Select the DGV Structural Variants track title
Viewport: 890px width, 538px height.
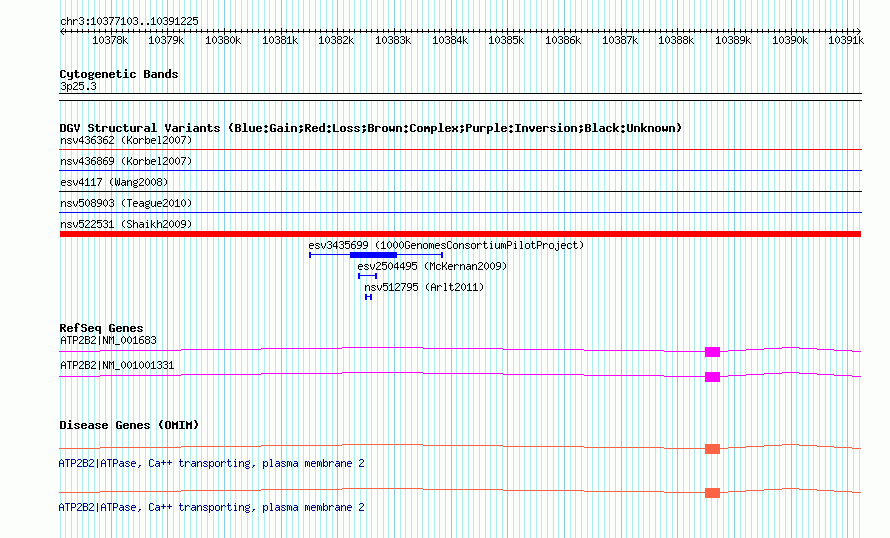point(371,128)
